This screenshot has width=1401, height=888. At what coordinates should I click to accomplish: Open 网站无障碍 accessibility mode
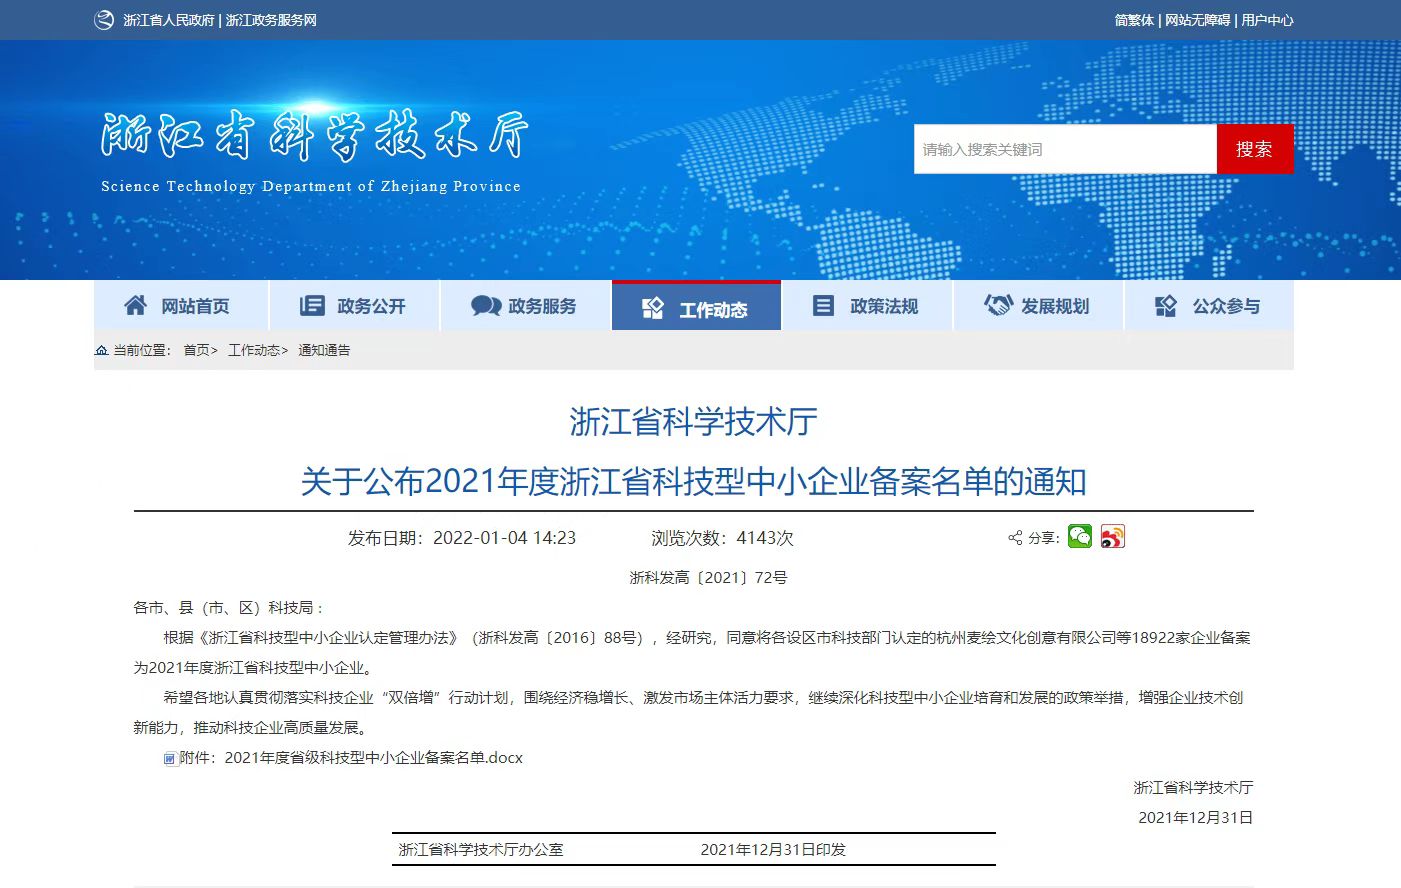[1197, 19]
